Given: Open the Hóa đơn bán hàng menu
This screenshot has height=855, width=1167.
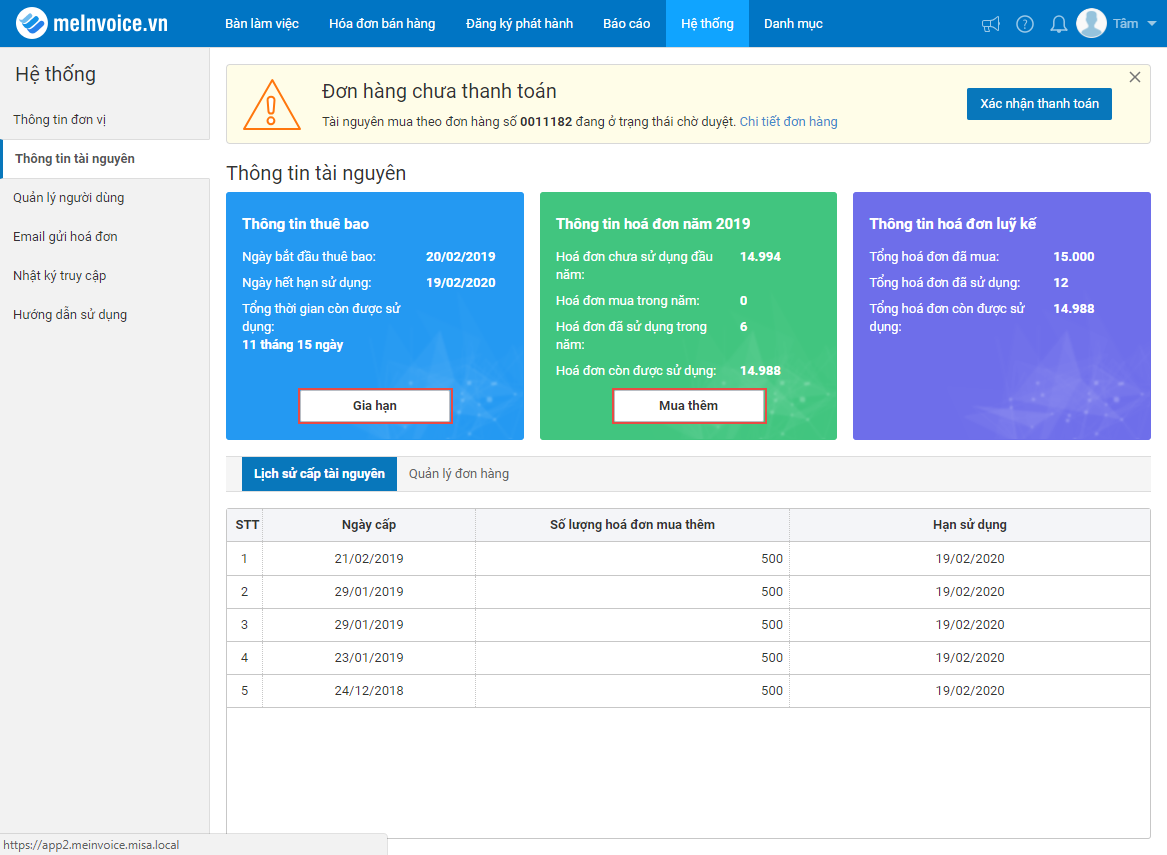Looking at the screenshot, I should click(x=382, y=24).
